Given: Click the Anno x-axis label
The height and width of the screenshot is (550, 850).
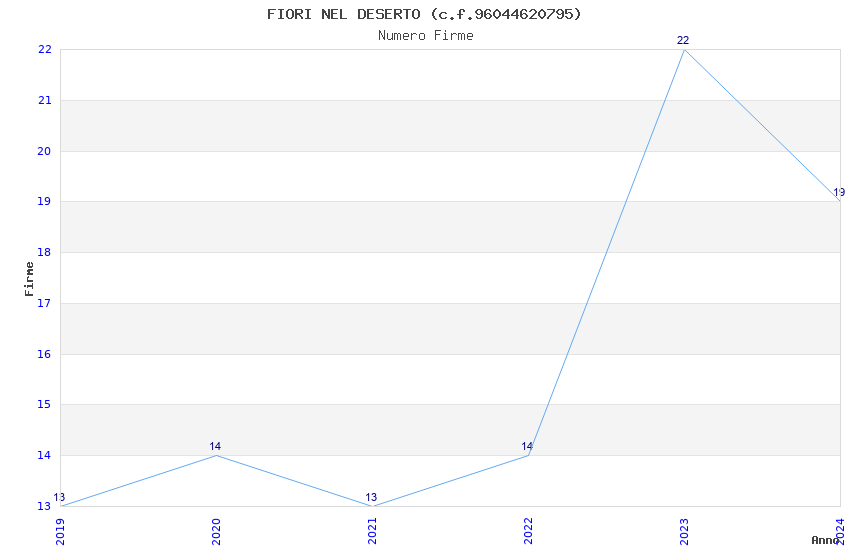Looking at the screenshot, I should [825, 540].
